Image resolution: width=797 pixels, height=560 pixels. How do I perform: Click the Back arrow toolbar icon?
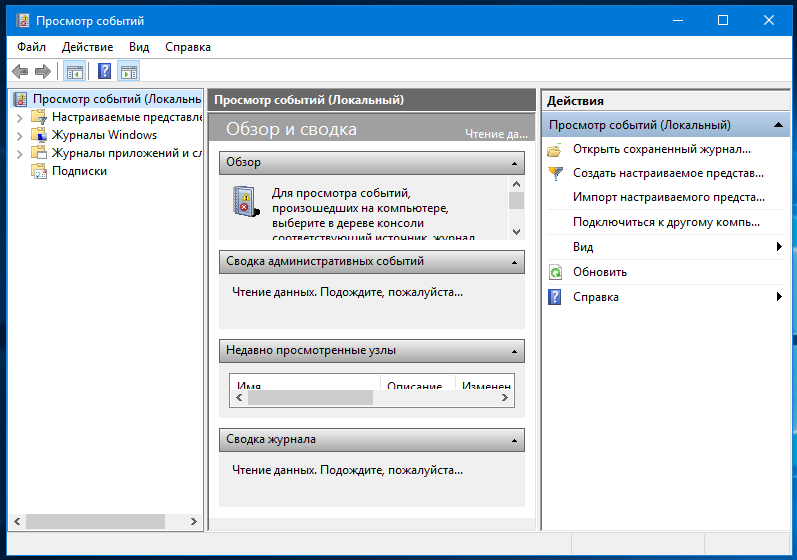click(x=19, y=71)
